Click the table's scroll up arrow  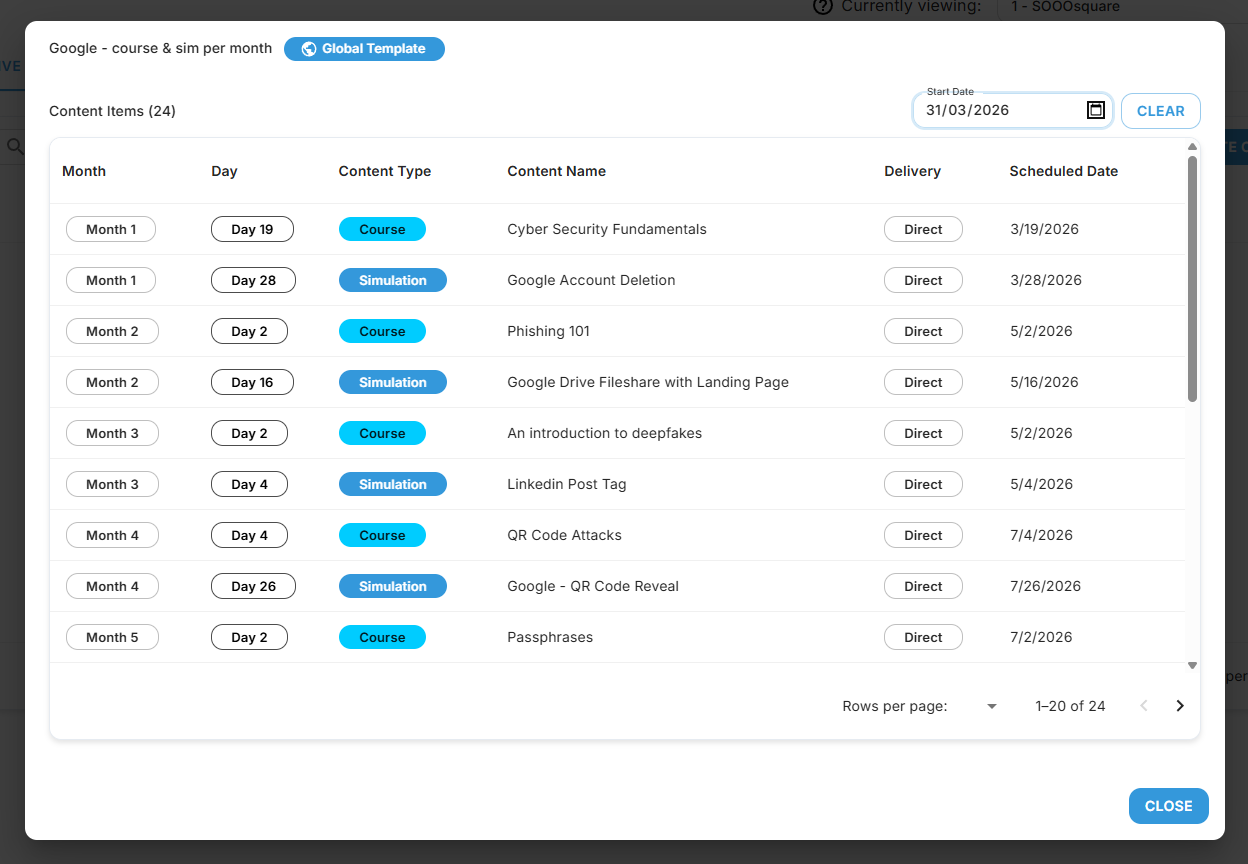[x=1192, y=148]
